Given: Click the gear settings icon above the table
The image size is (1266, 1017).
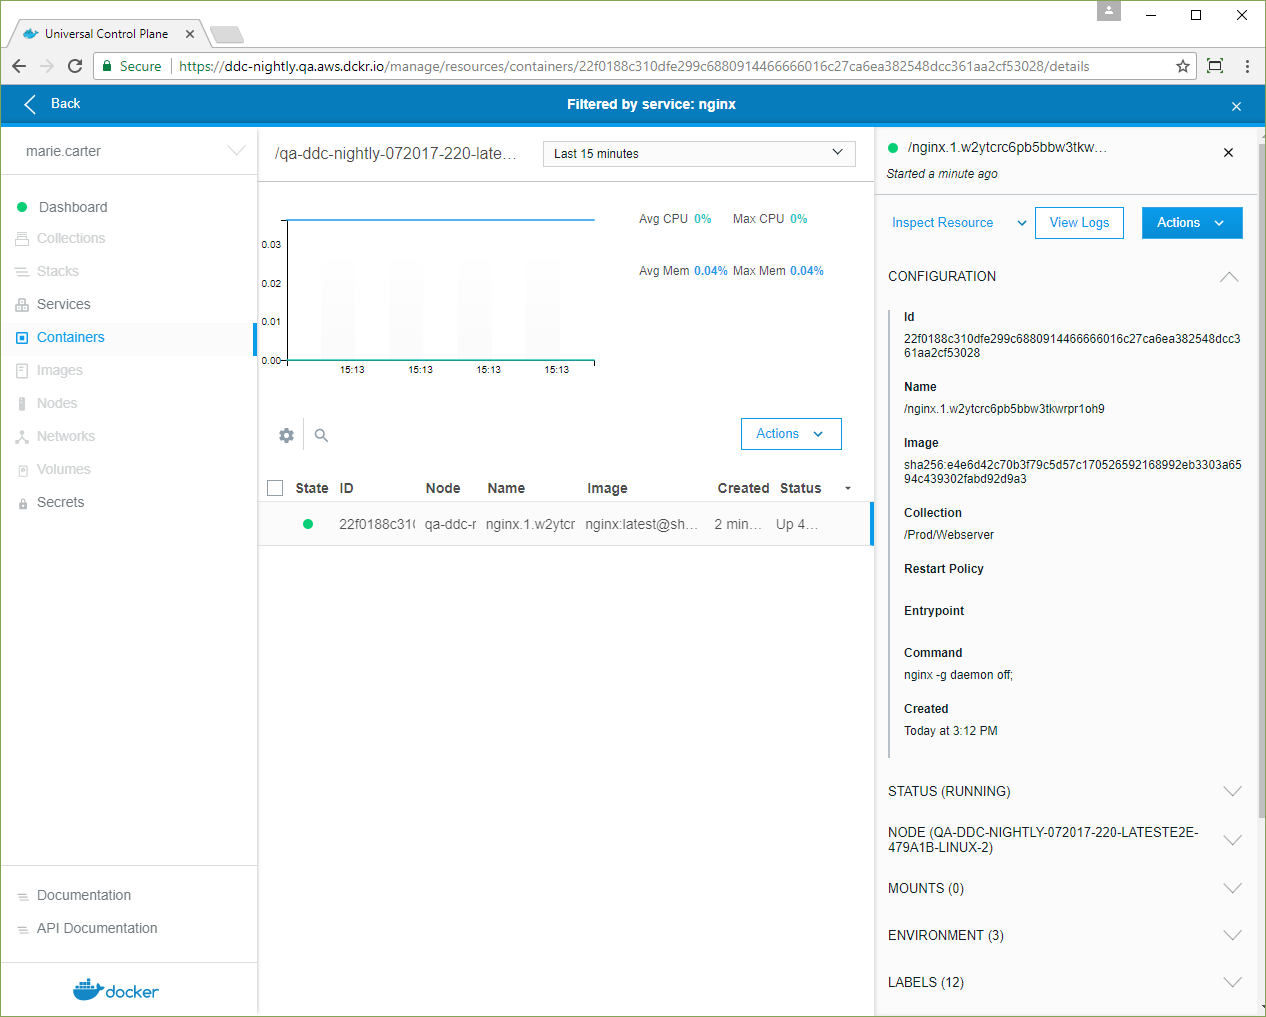Looking at the screenshot, I should click(x=287, y=435).
